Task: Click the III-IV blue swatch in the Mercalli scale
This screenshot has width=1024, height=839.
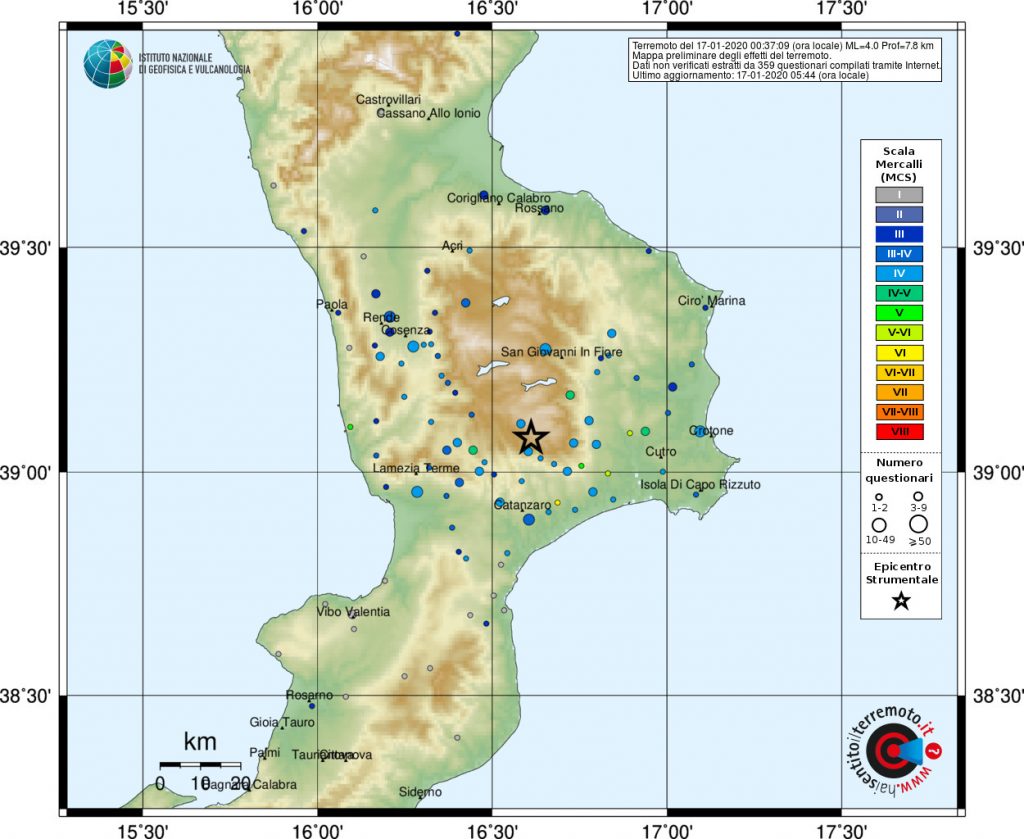Action: pos(898,254)
